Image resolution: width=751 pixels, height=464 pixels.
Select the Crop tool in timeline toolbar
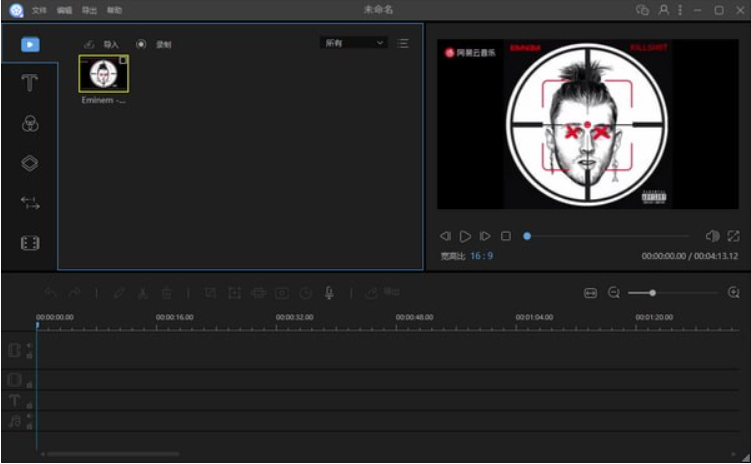[210, 293]
